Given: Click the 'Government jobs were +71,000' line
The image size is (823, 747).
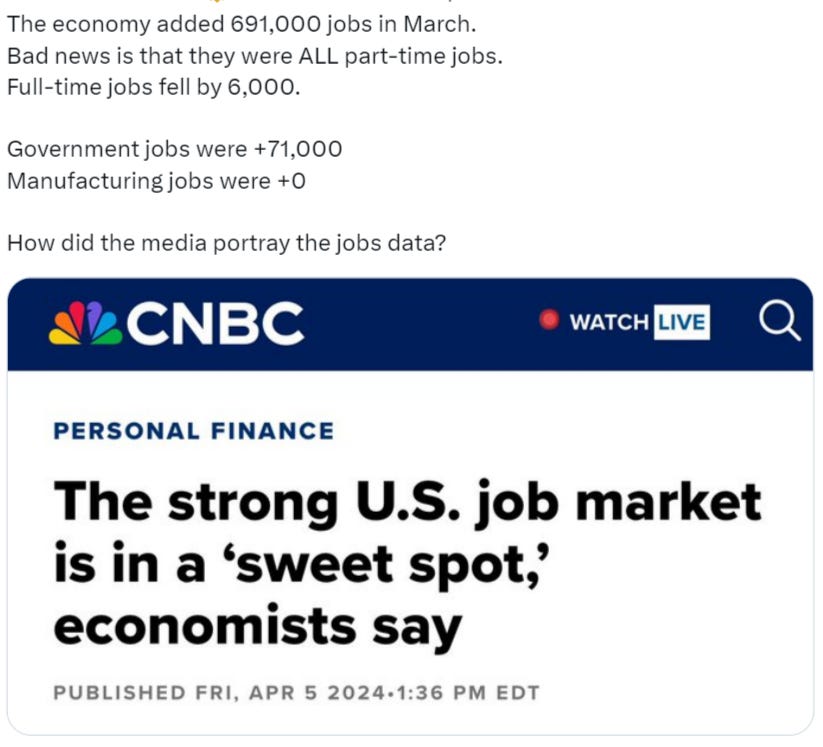Looking at the screenshot, I should (x=174, y=149).
